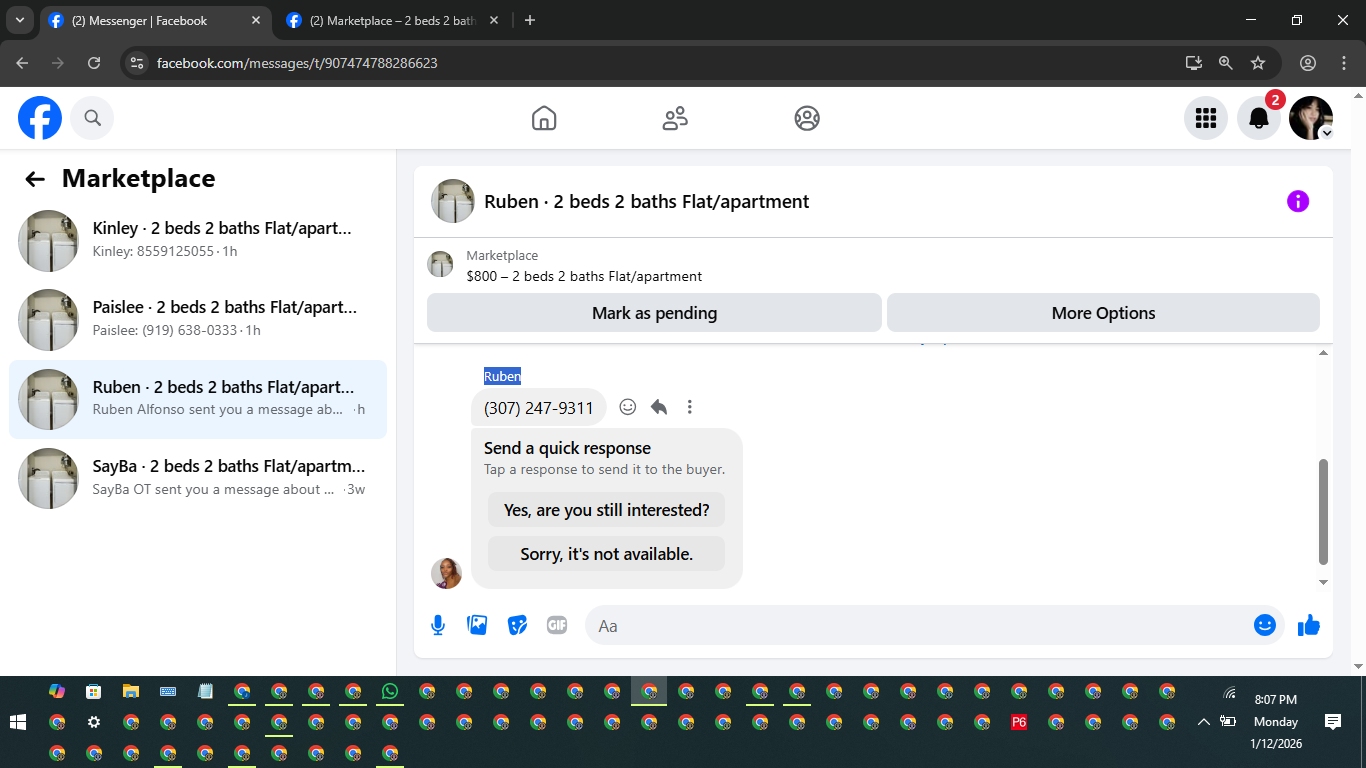Click the address bar URL
Viewport: 1366px width, 768px height.
(297, 63)
